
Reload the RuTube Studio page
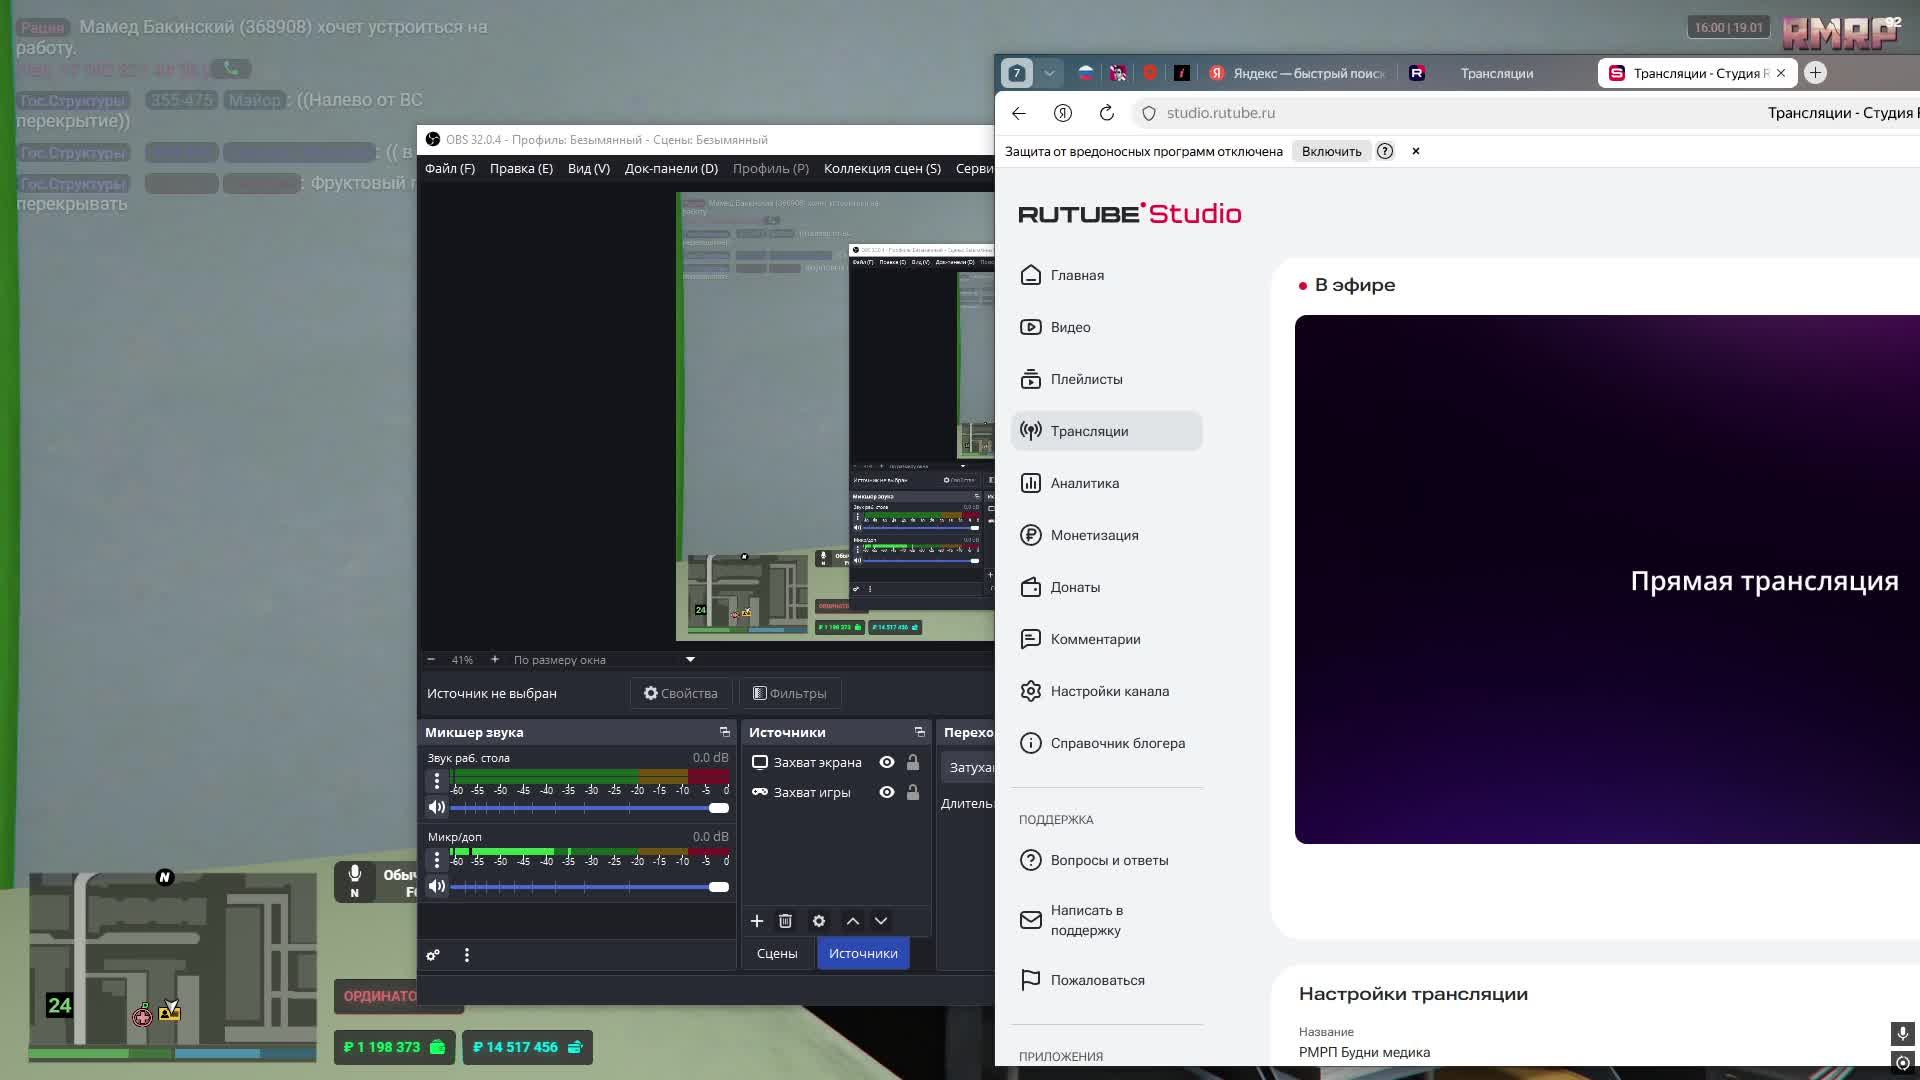(x=1106, y=113)
